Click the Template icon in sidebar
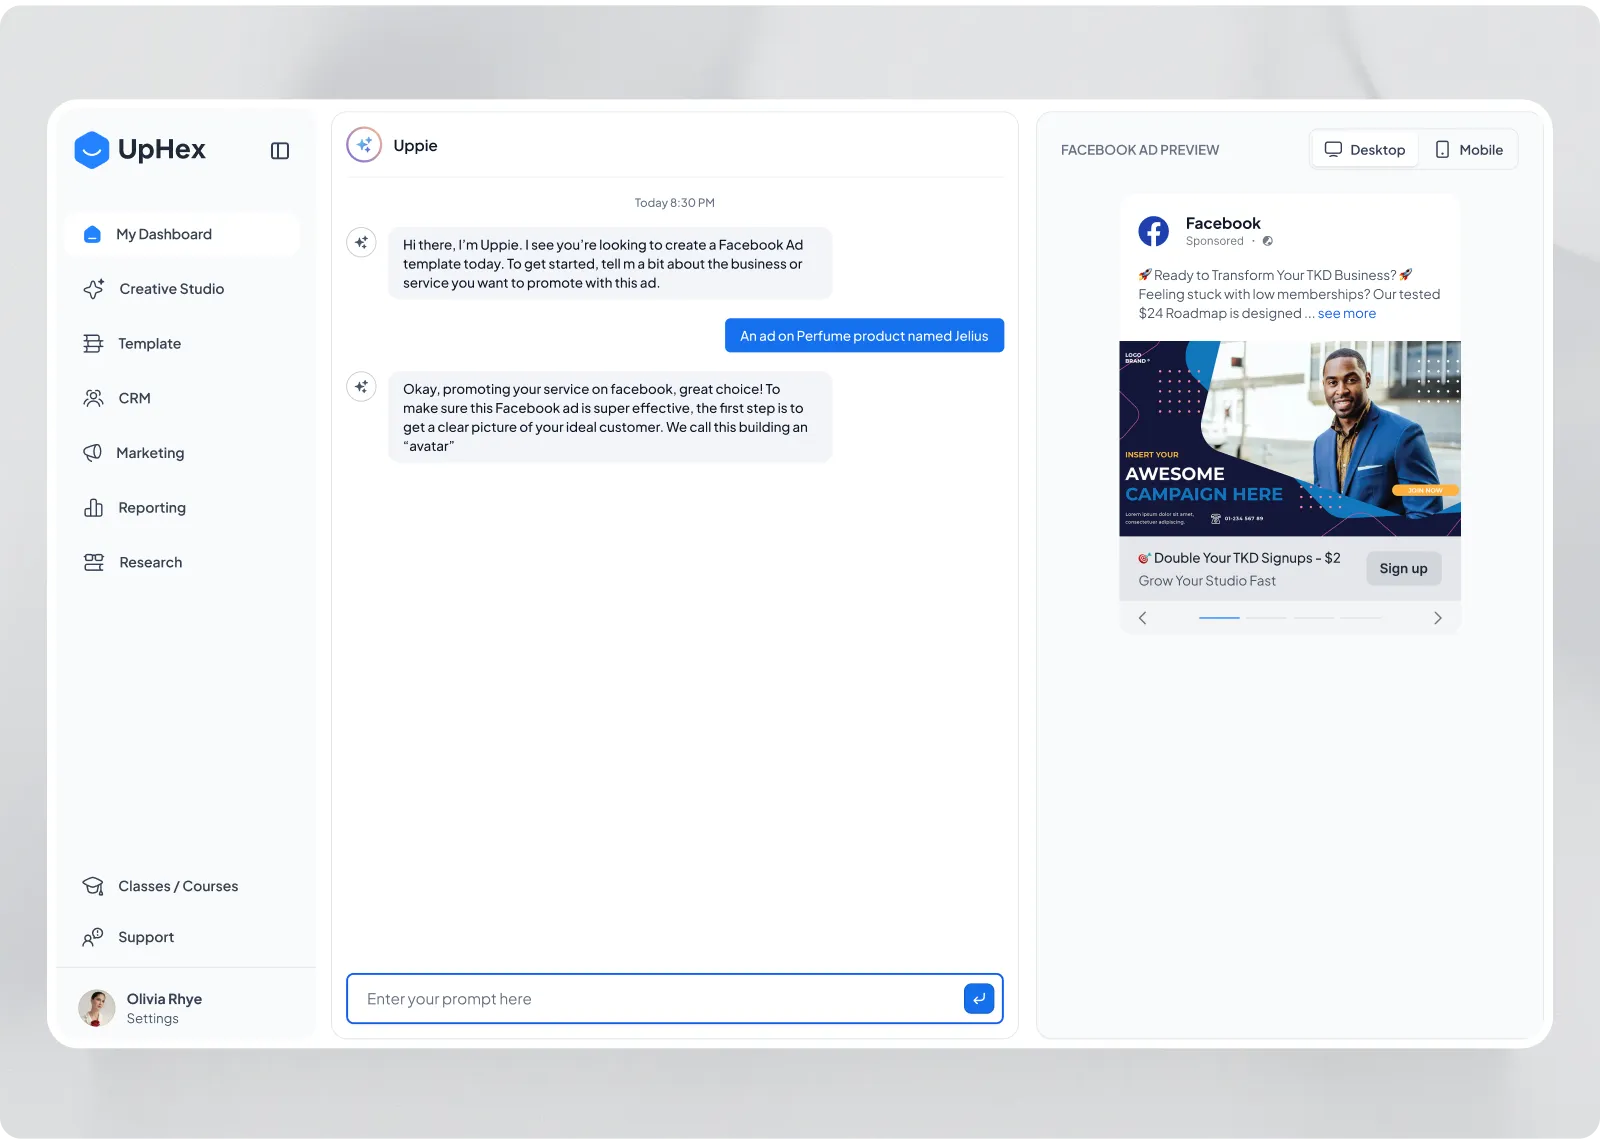The image size is (1600, 1139). [93, 344]
